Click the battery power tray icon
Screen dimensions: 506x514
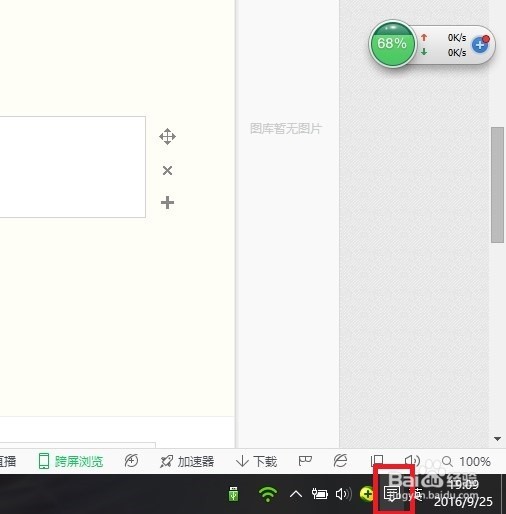(319, 494)
